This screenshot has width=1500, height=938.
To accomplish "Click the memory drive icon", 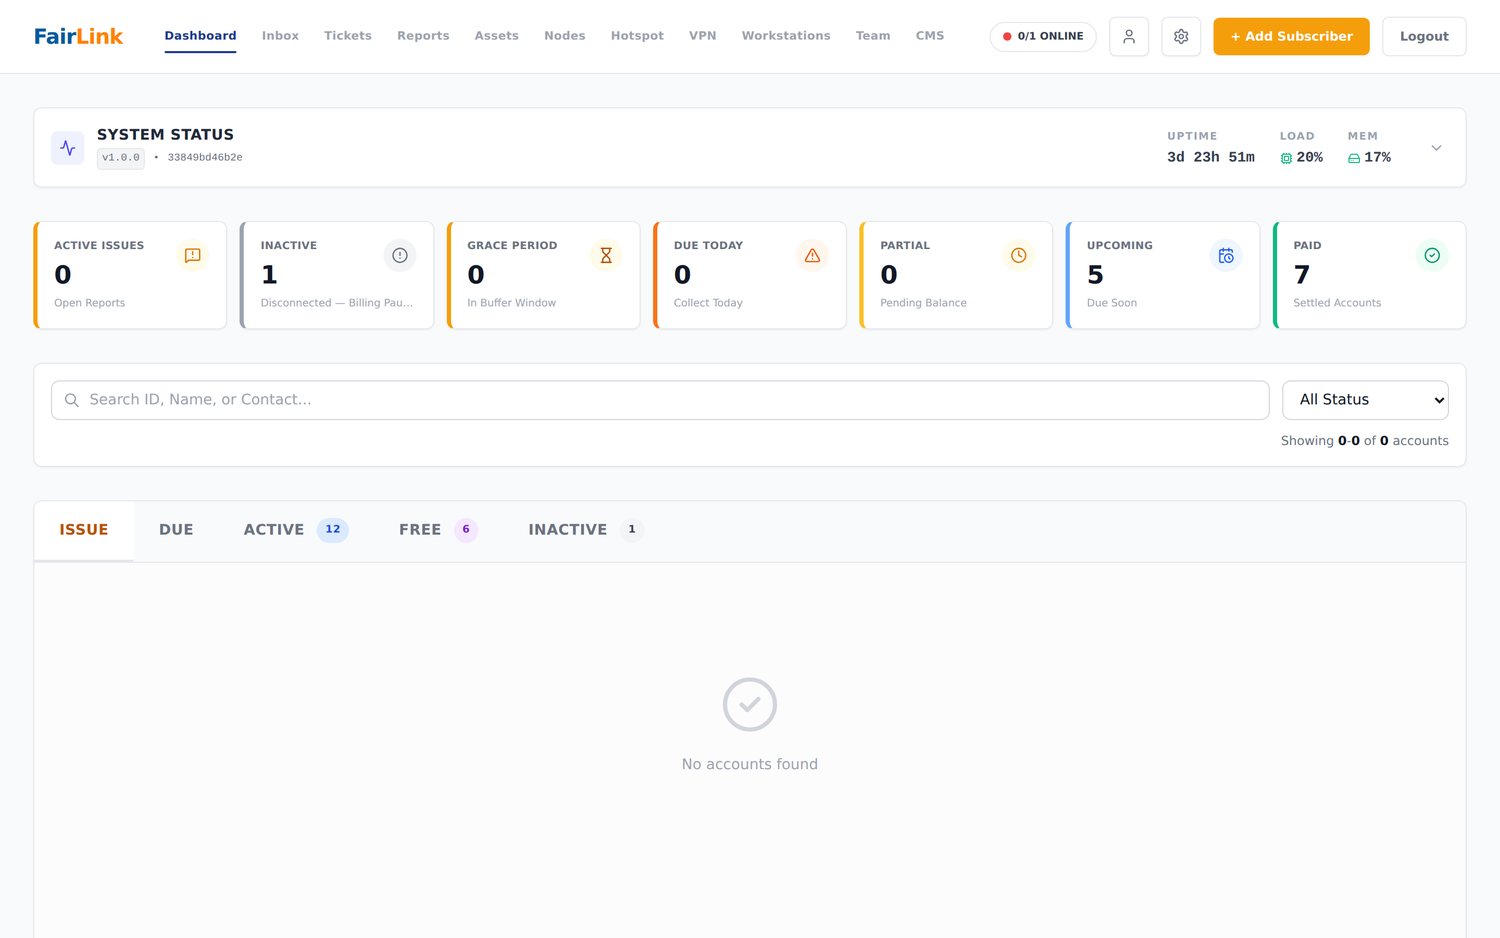I will pyautogui.click(x=1354, y=158).
